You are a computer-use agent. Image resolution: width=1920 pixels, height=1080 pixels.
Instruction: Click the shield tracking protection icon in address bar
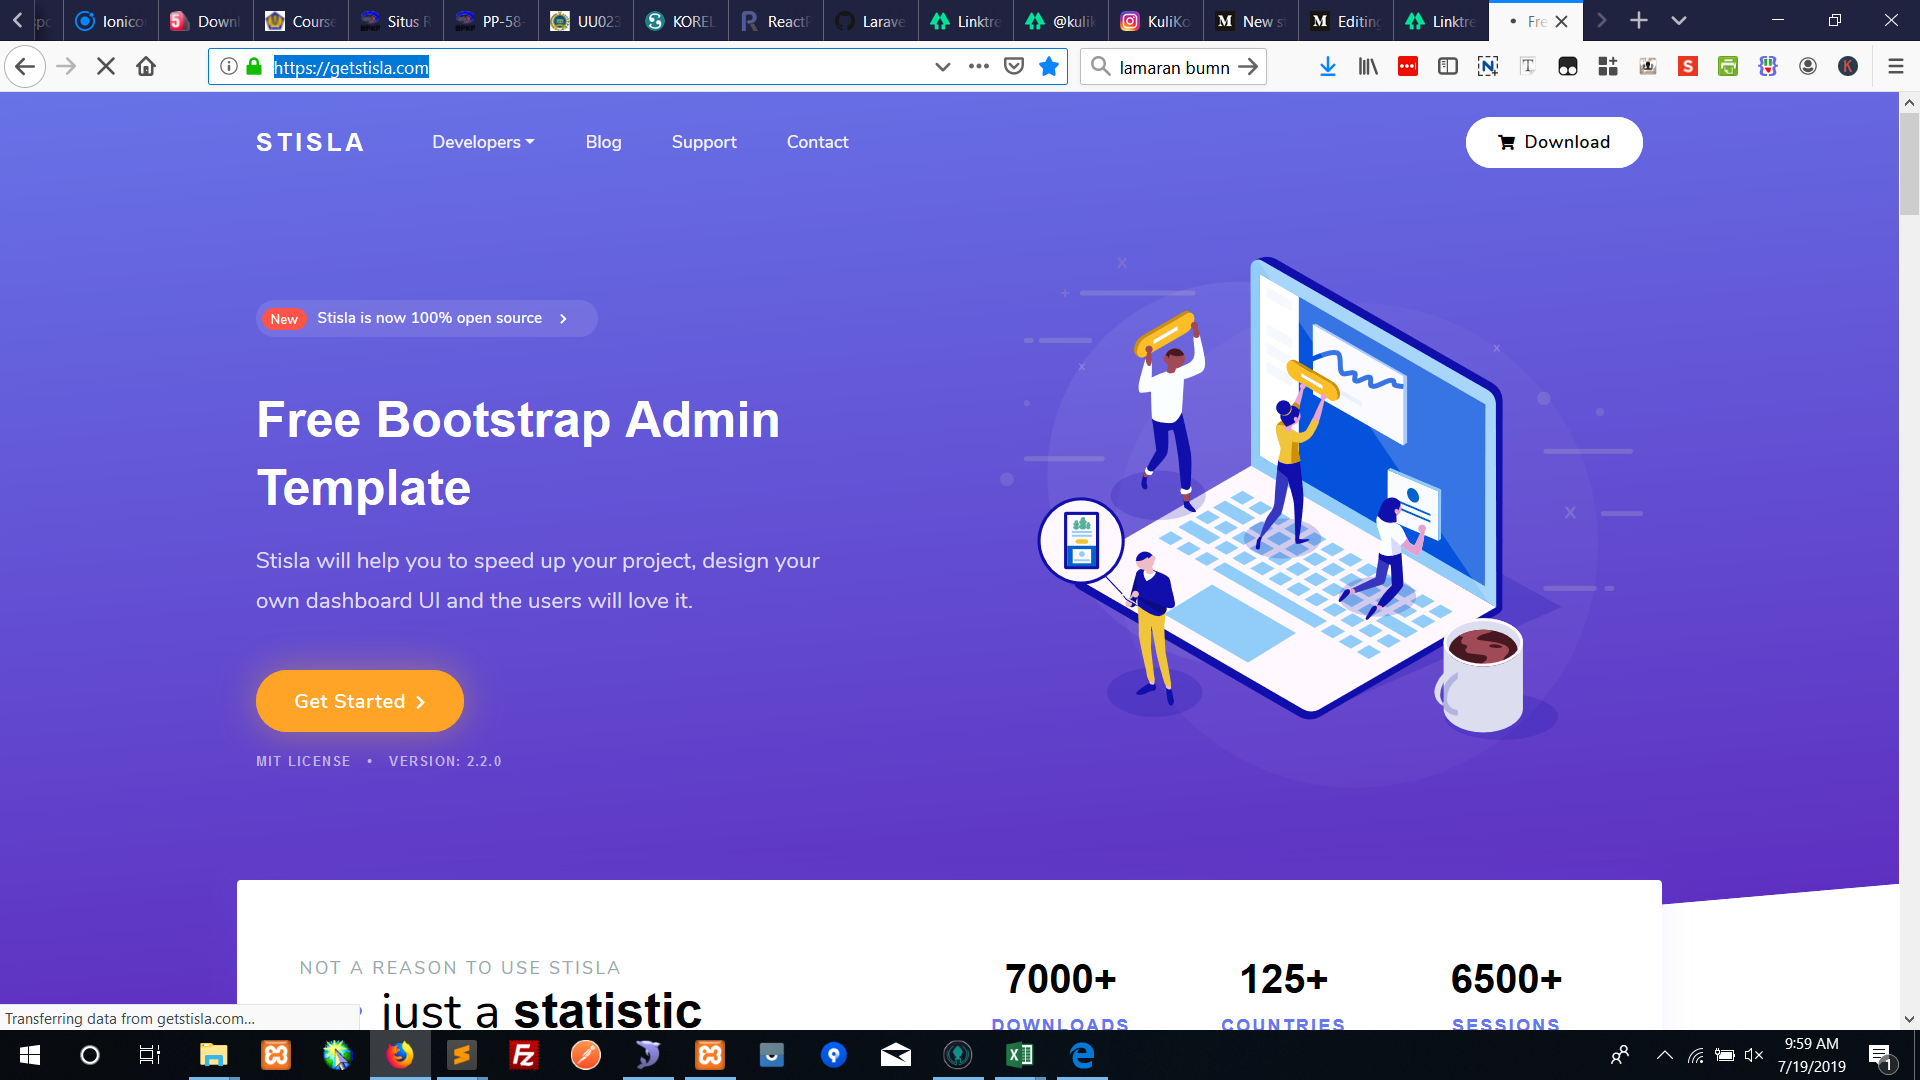pos(1014,66)
